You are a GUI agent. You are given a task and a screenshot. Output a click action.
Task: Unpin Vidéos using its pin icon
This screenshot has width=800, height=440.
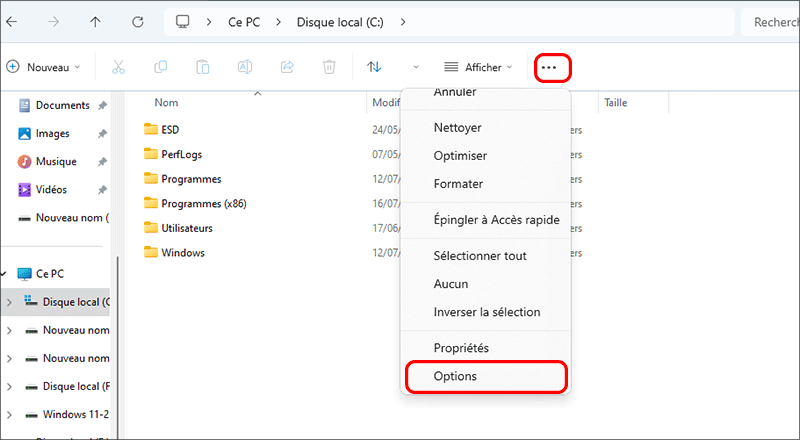[x=102, y=190]
